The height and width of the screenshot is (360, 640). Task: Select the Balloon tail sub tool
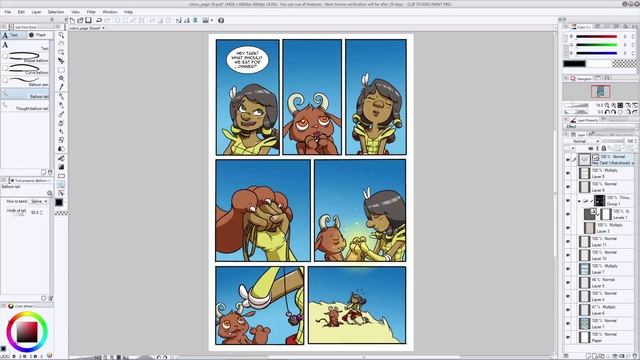coord(25,94)
